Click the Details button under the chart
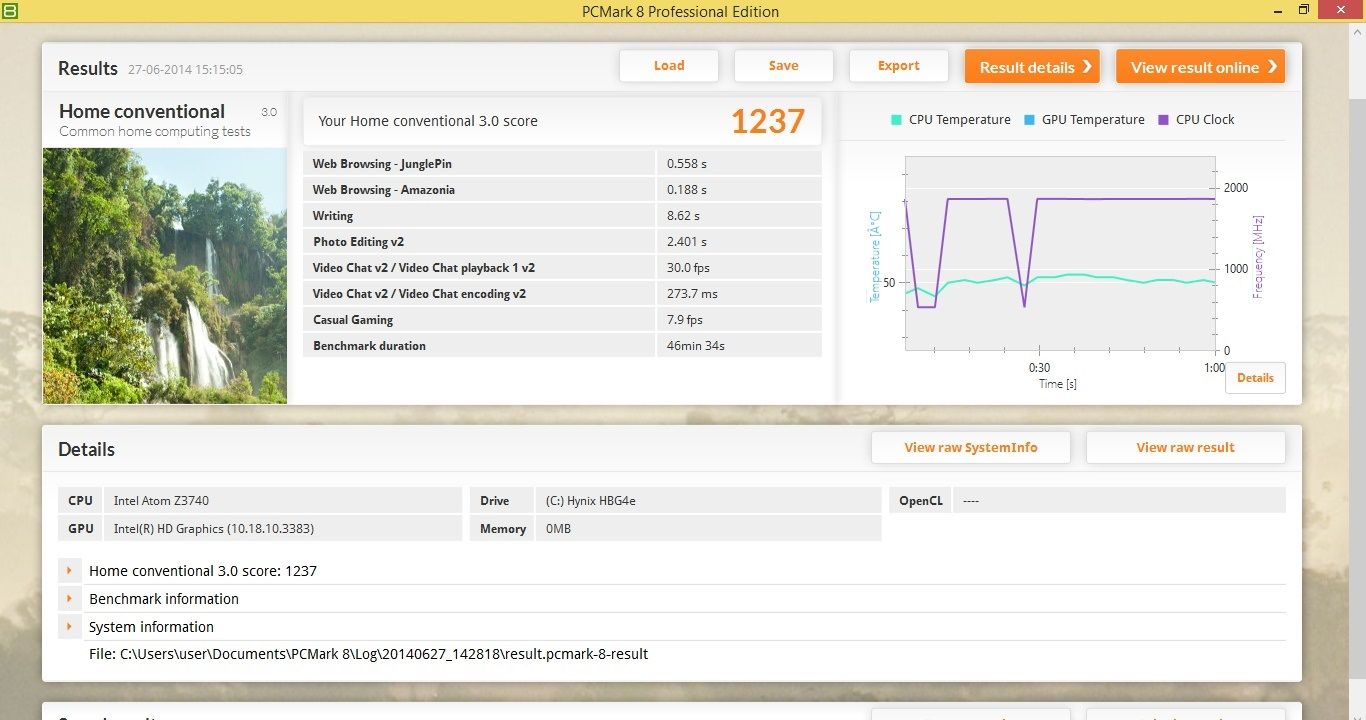Image resolution: width=1366 pixels, height=720 pixels. 1255,378
